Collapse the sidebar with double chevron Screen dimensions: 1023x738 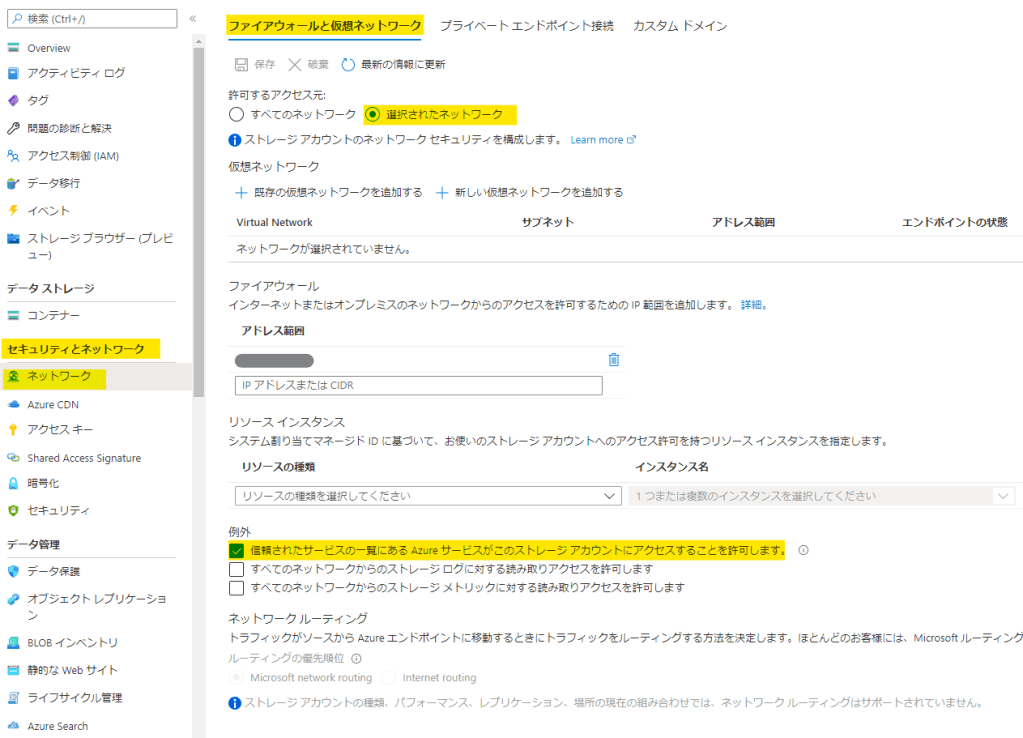pos(193,19)
